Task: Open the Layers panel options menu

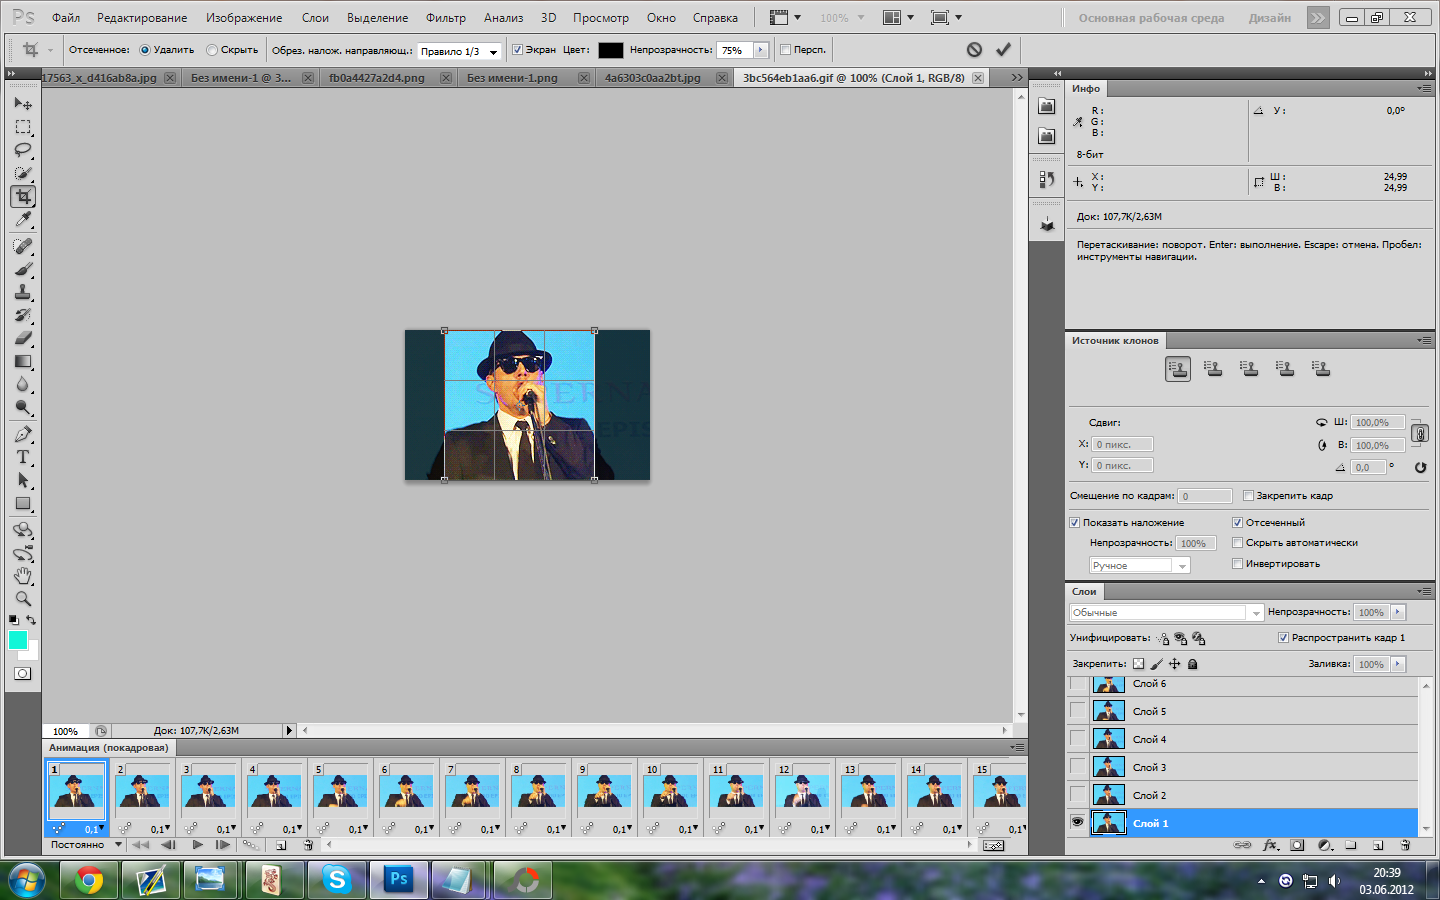Action: coord(1423,591)
